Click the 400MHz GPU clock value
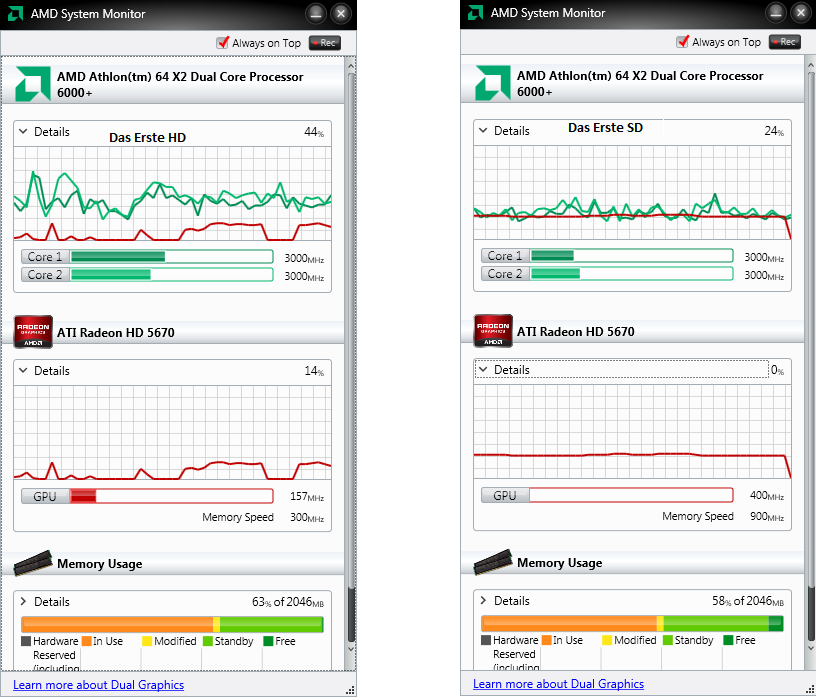 767,496
